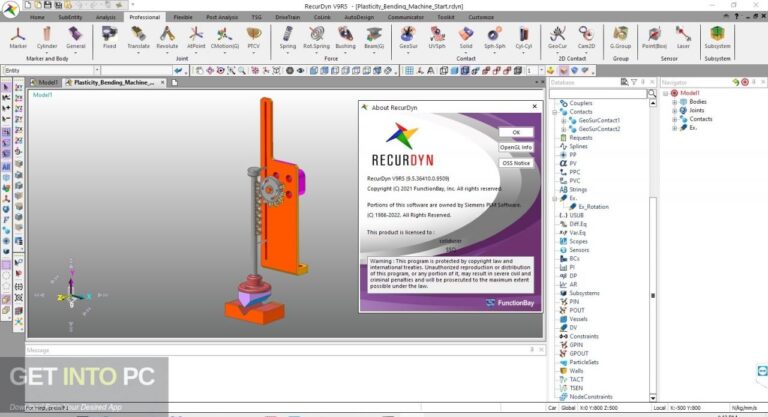Close the About RecurDyn dialog
The height and width of the screenshot is (417, 768).
coord(534,106)
